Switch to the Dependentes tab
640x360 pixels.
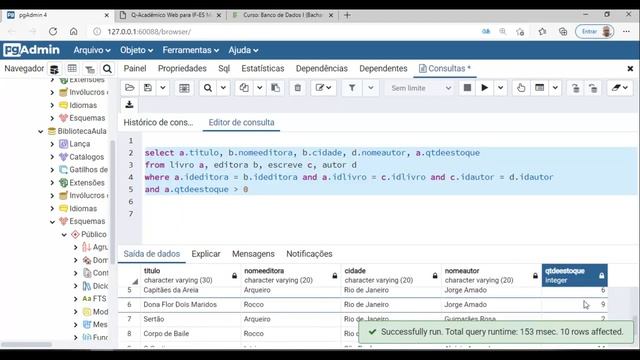(x=383, y=69)
